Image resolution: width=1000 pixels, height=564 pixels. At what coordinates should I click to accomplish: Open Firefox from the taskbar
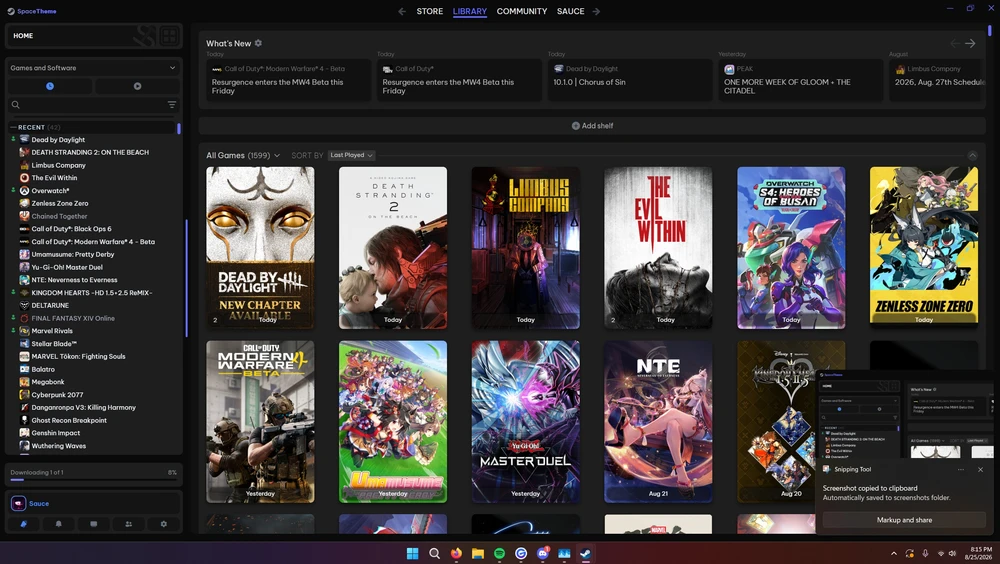pyautogui.click(x=456, y=553)
